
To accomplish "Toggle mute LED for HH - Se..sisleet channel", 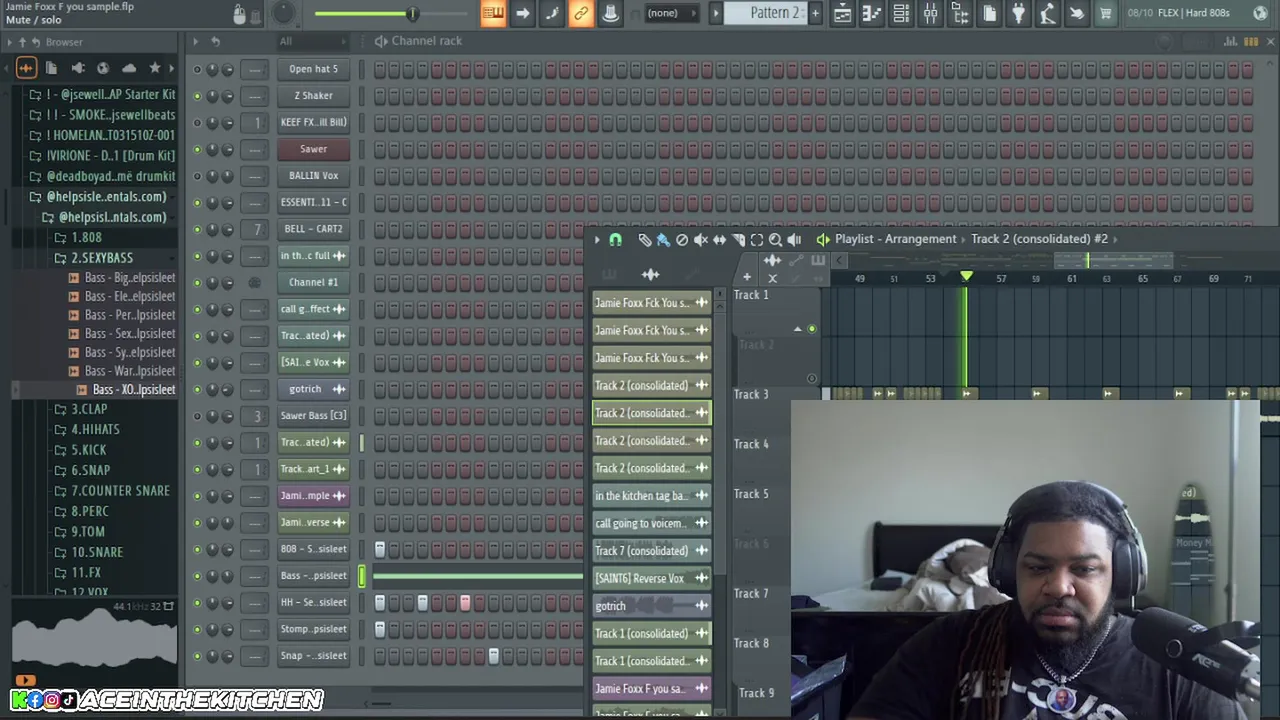I will [197, 602].
